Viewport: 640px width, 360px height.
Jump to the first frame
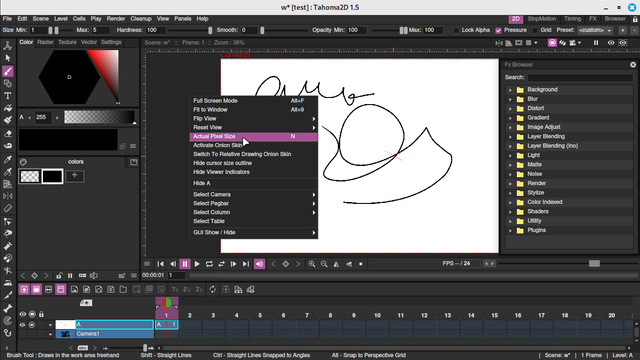(160, 264)
